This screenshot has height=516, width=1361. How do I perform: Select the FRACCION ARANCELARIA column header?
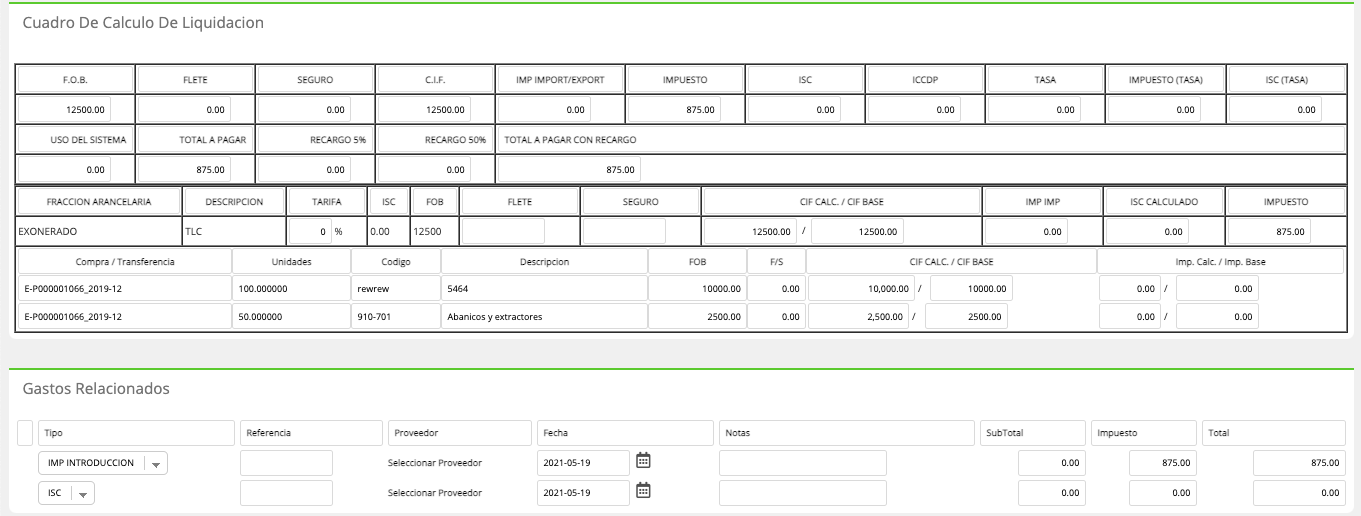click(99, 201)
